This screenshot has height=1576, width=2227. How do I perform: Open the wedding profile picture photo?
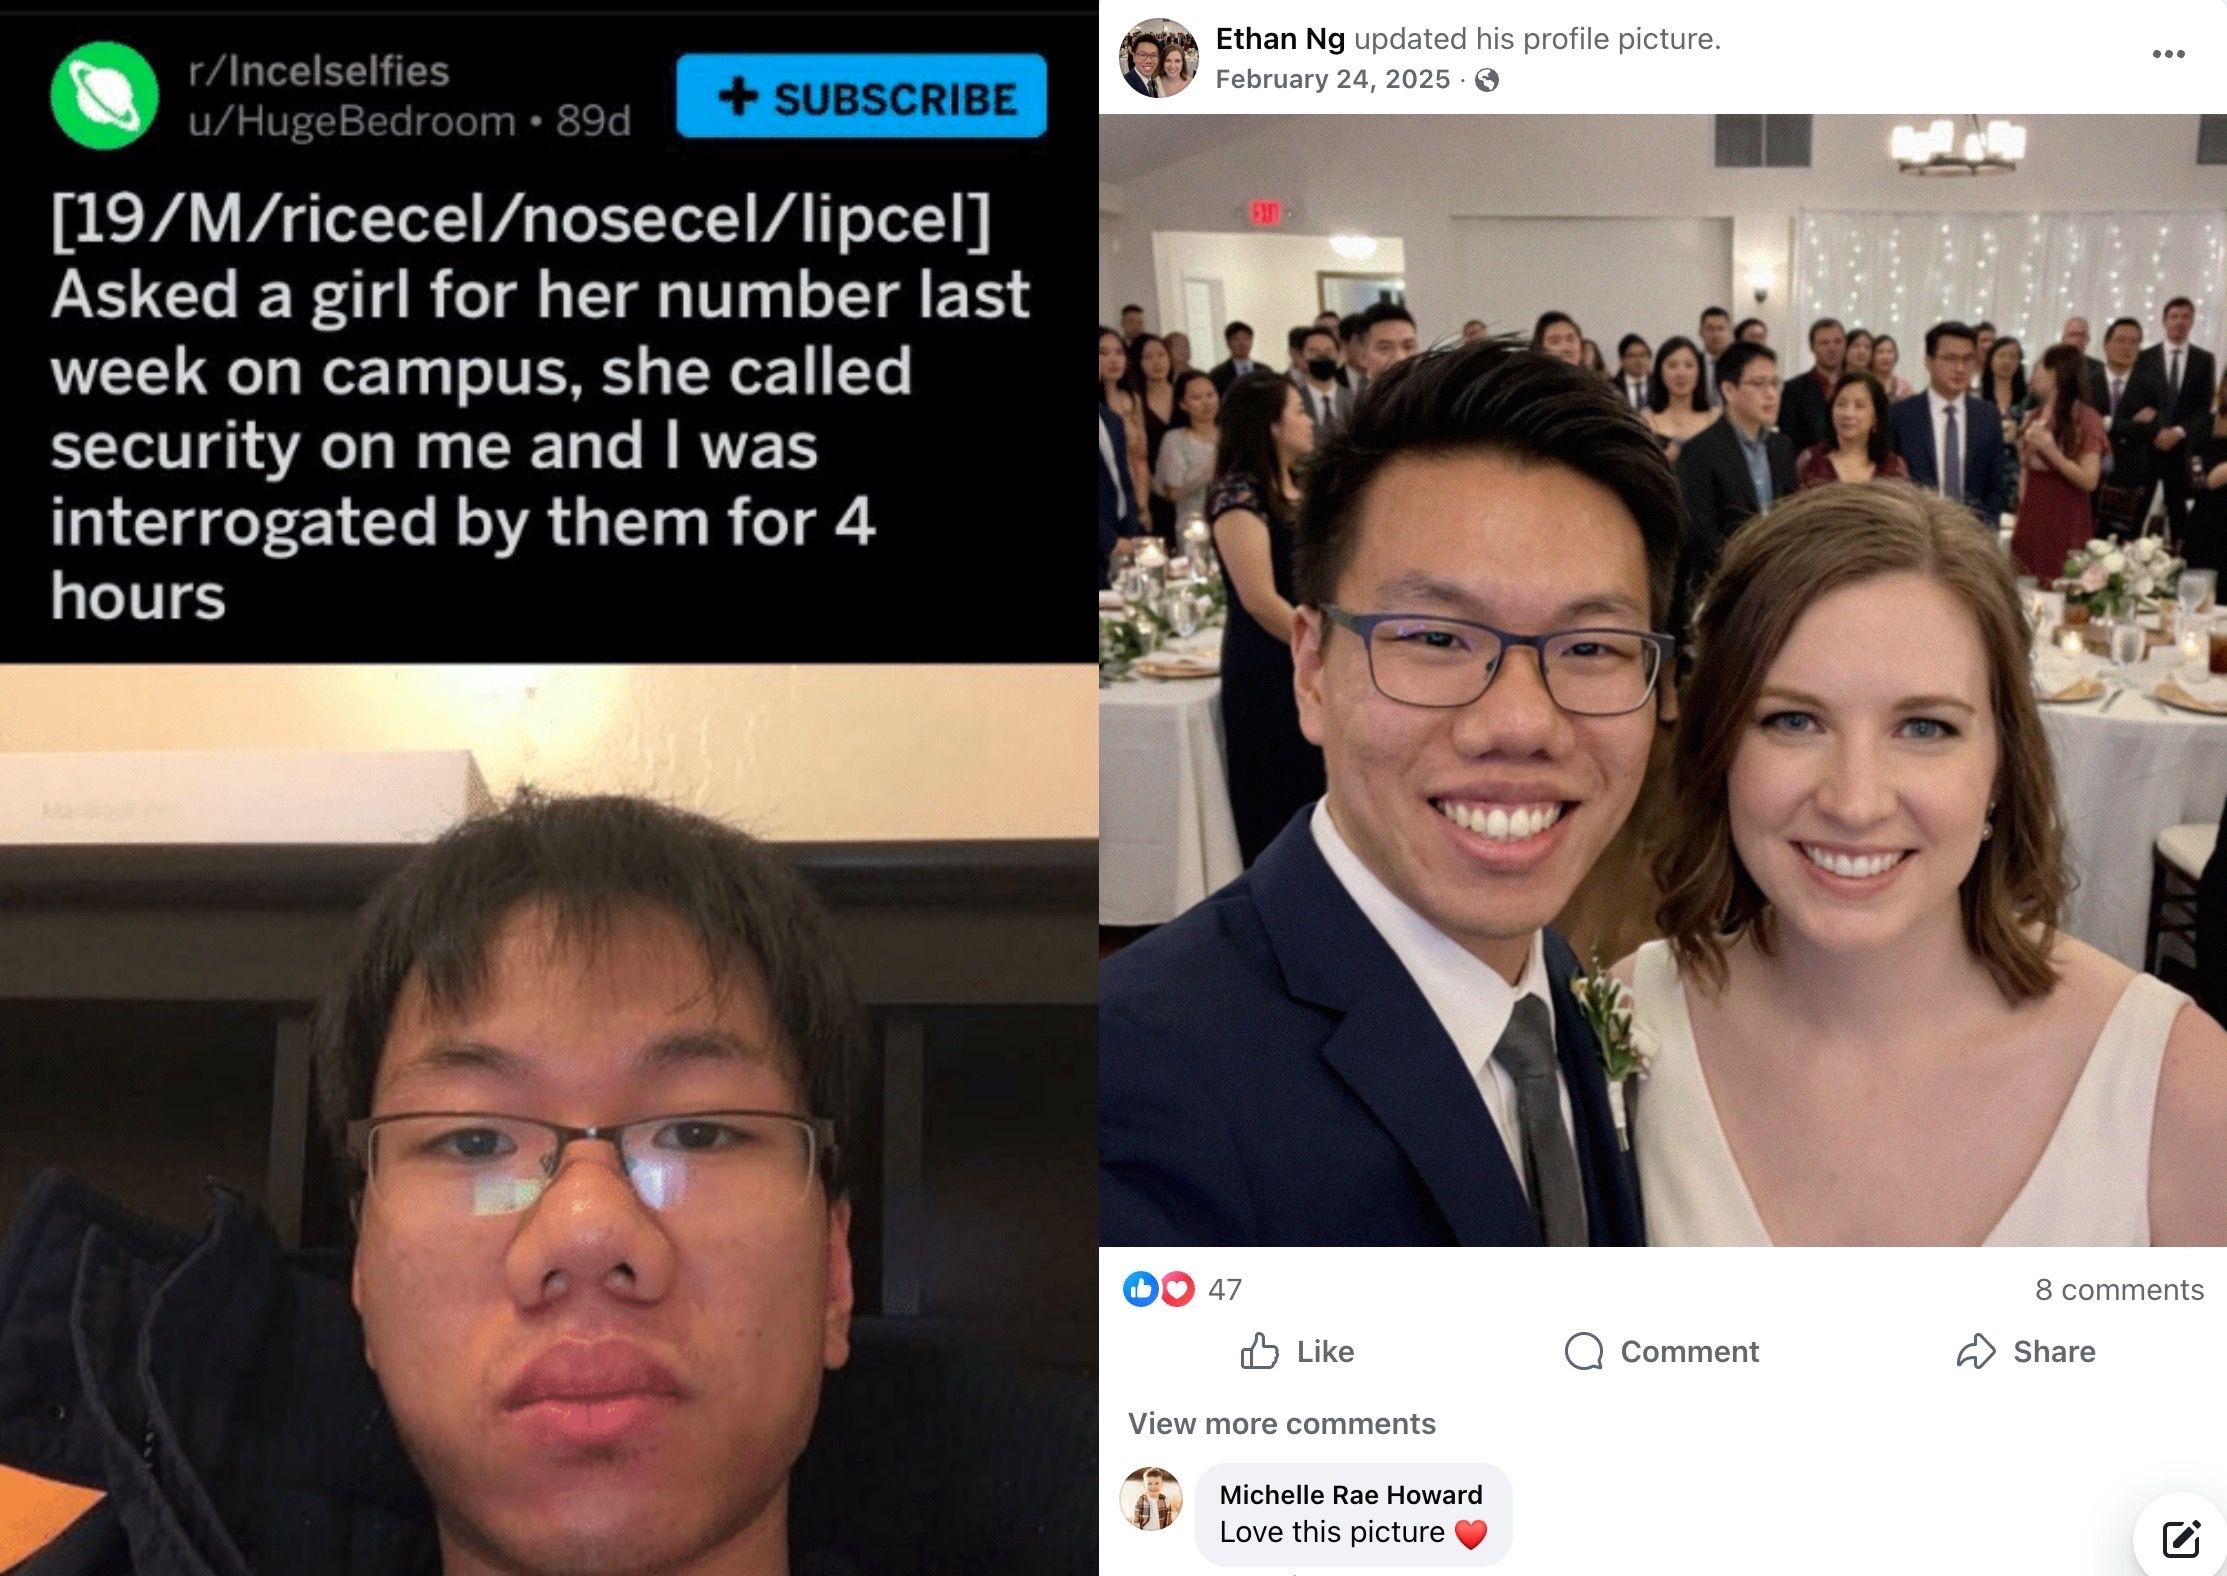pyautogui.click(x=1663, y=680)
